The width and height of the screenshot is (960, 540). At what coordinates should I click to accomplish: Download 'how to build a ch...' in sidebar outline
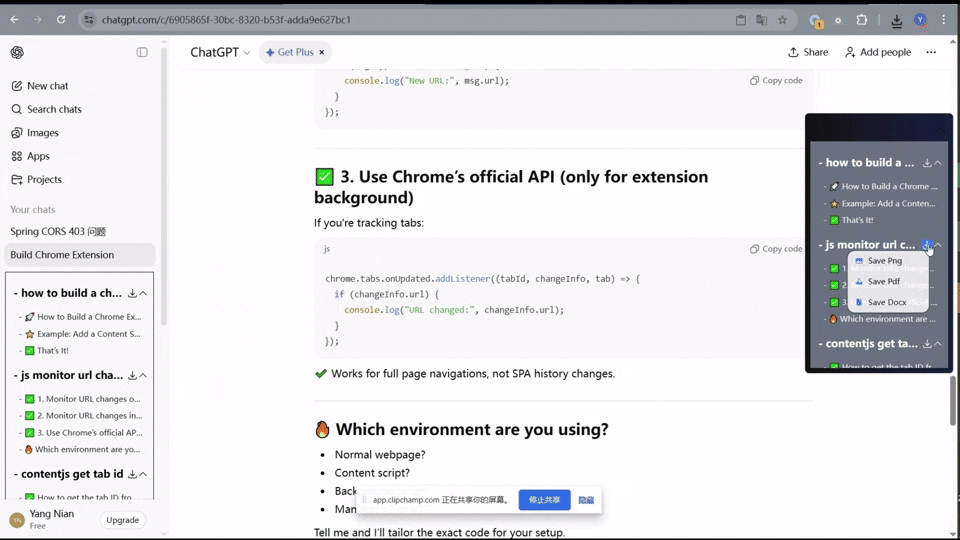(132, 293)
